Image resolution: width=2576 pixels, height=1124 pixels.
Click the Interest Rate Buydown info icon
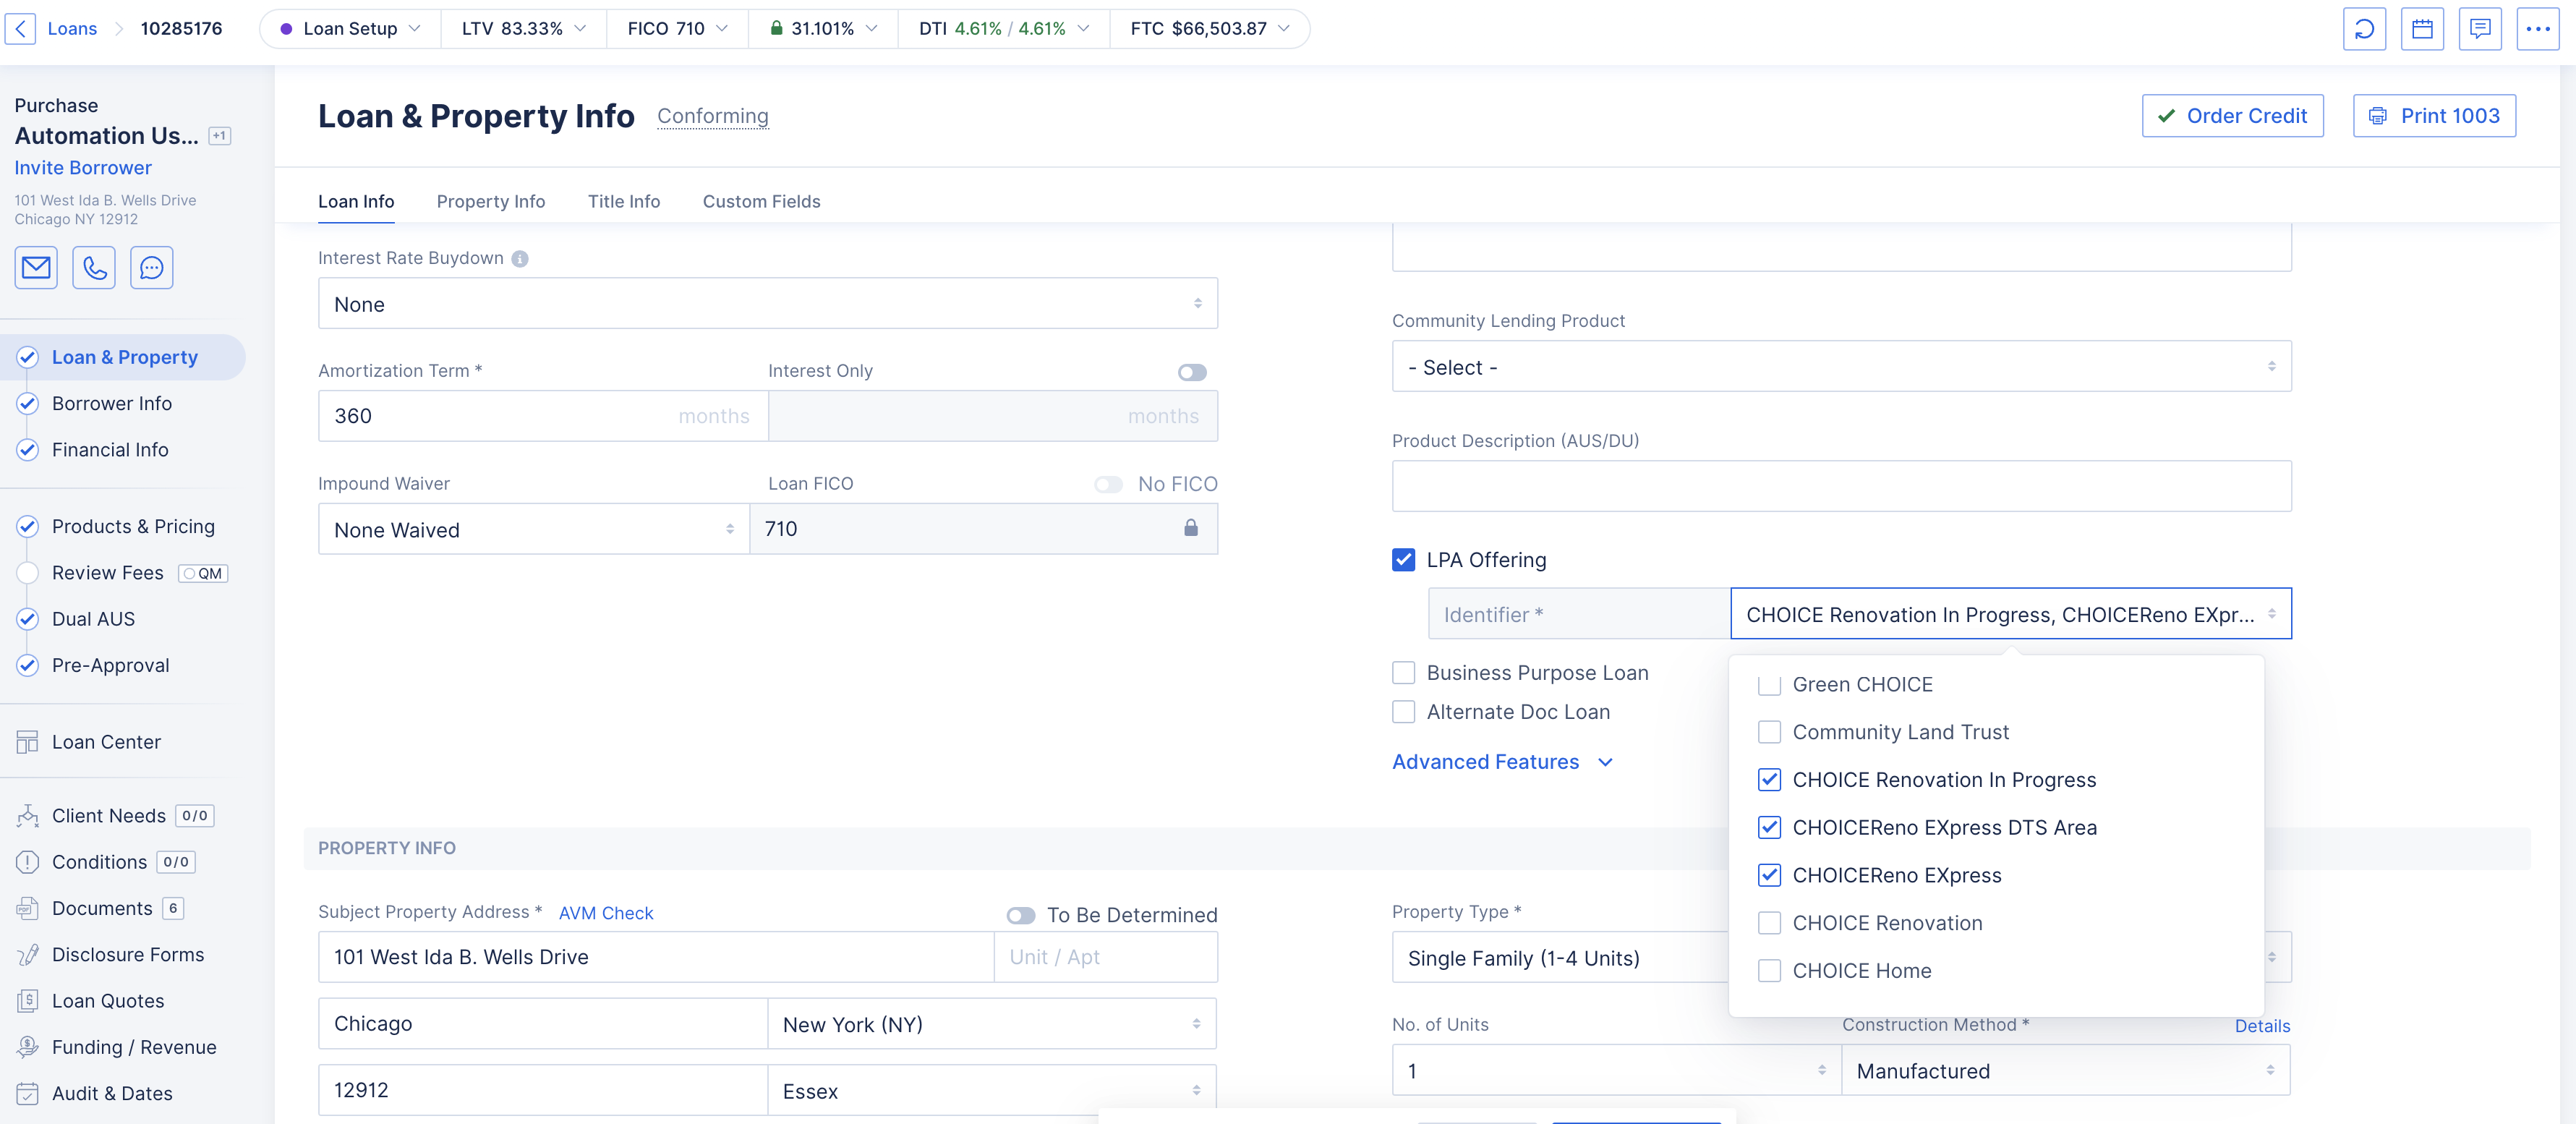520,259
